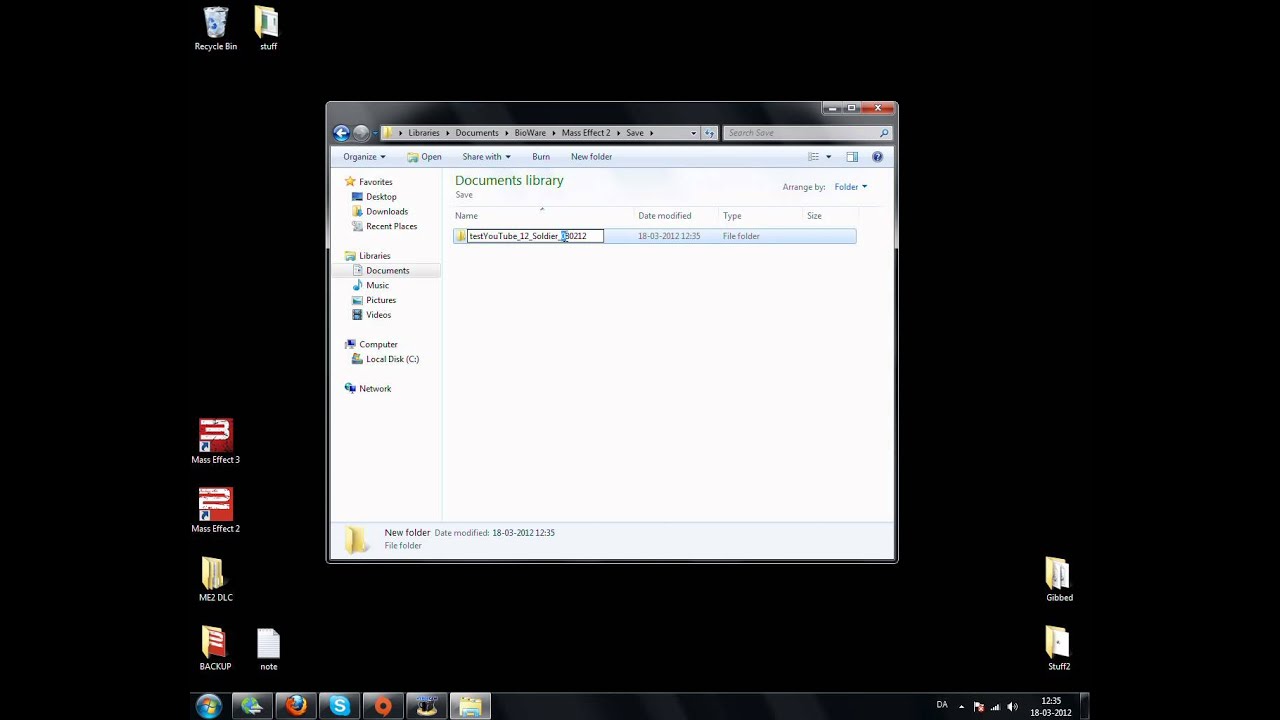Click New folder in the toolbar
Image resolution: width=1280 pixels, height=720 pixels.
pos(591,157)
